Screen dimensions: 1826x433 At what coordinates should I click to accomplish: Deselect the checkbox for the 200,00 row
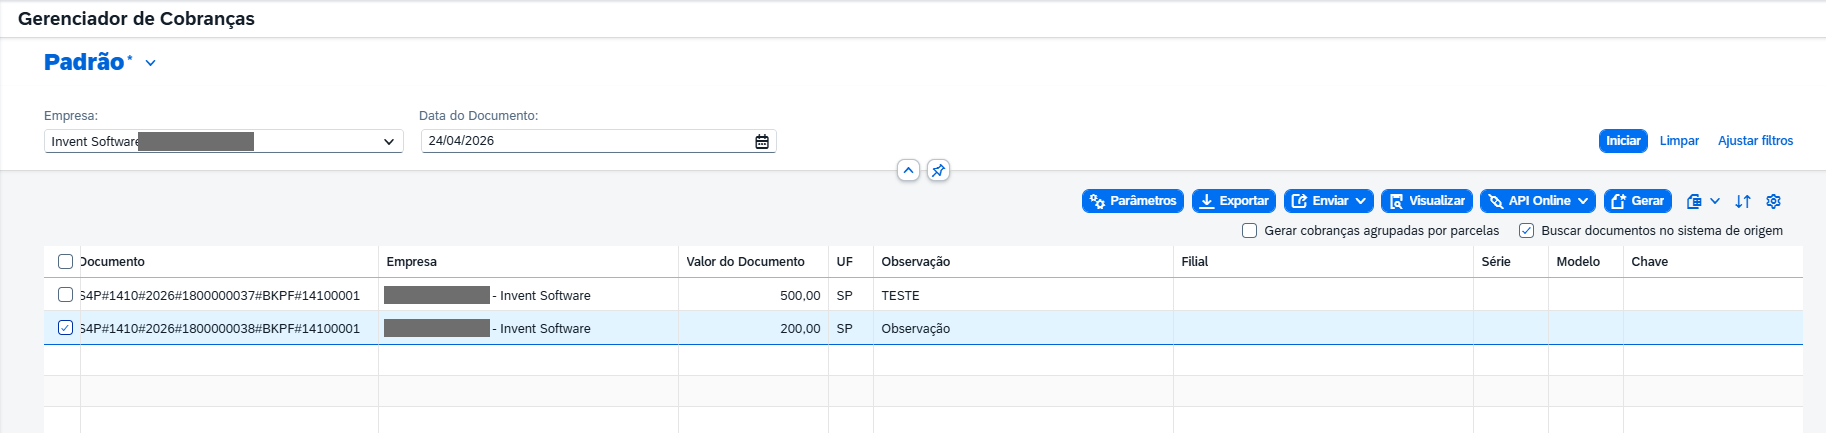point(65,328)
